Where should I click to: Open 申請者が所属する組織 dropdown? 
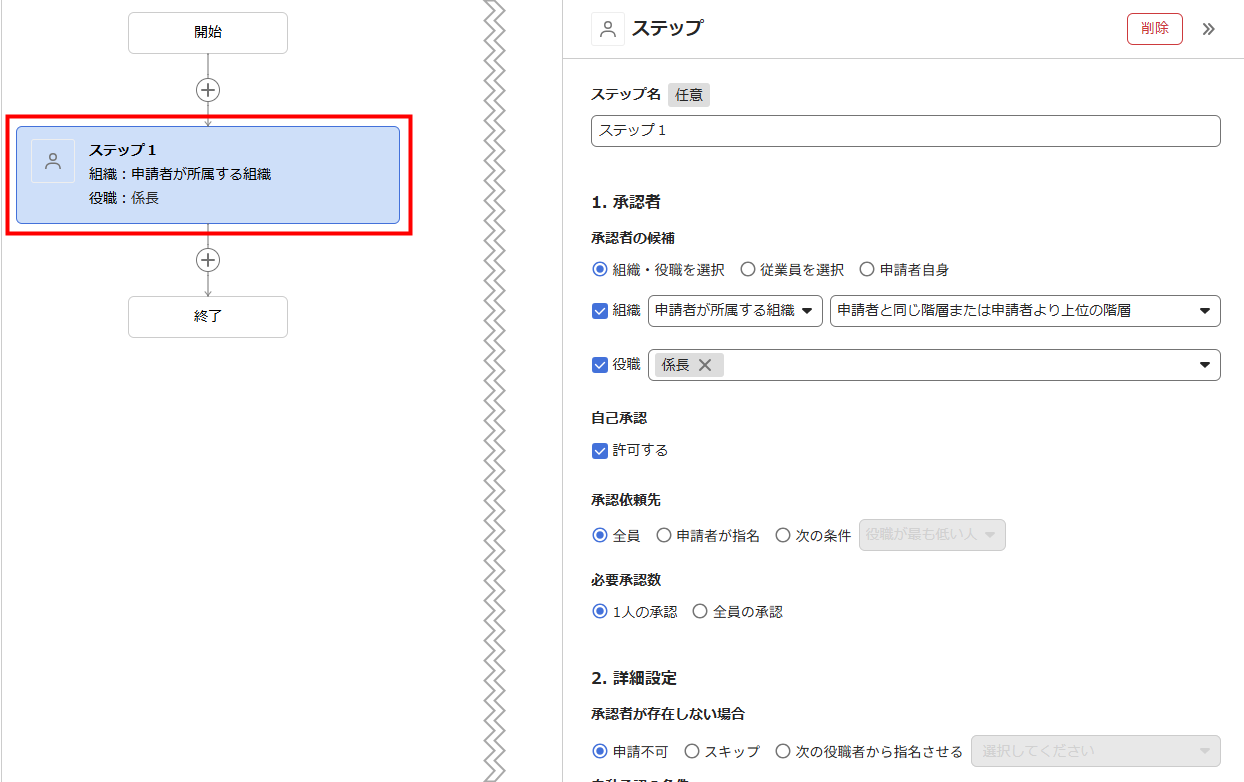[x=735, y=311]
